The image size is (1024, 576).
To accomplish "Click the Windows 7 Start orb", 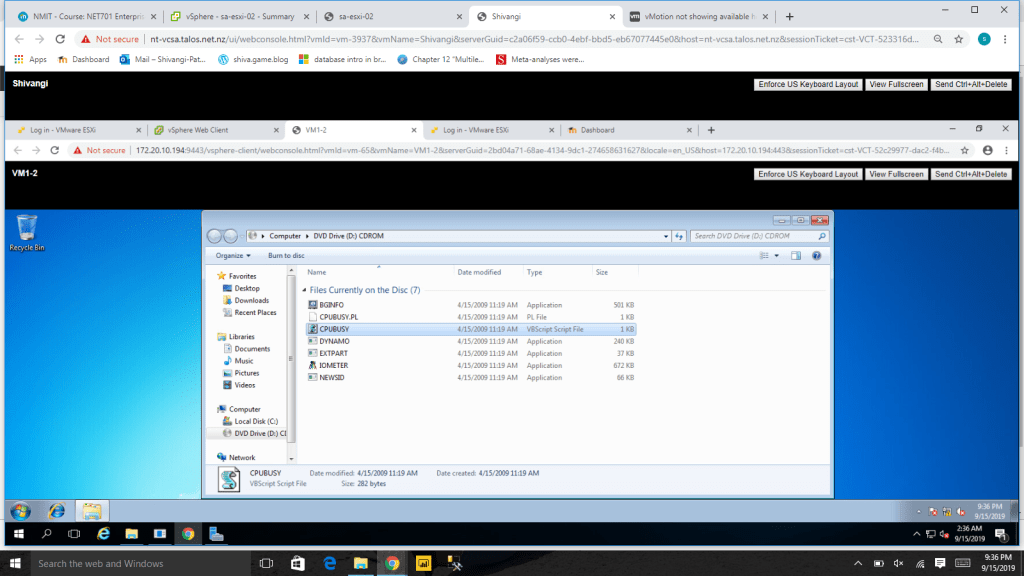I will tap(20, 511).
